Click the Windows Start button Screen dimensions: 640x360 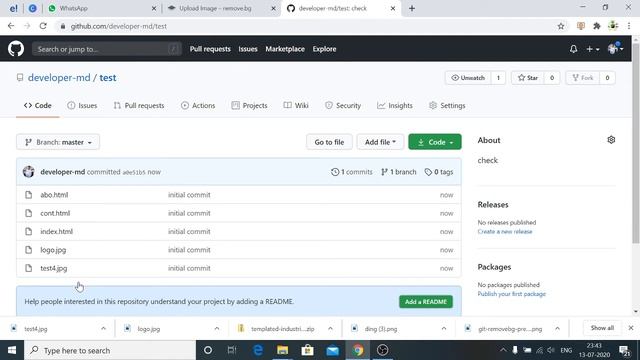click(x=12, y=350)
